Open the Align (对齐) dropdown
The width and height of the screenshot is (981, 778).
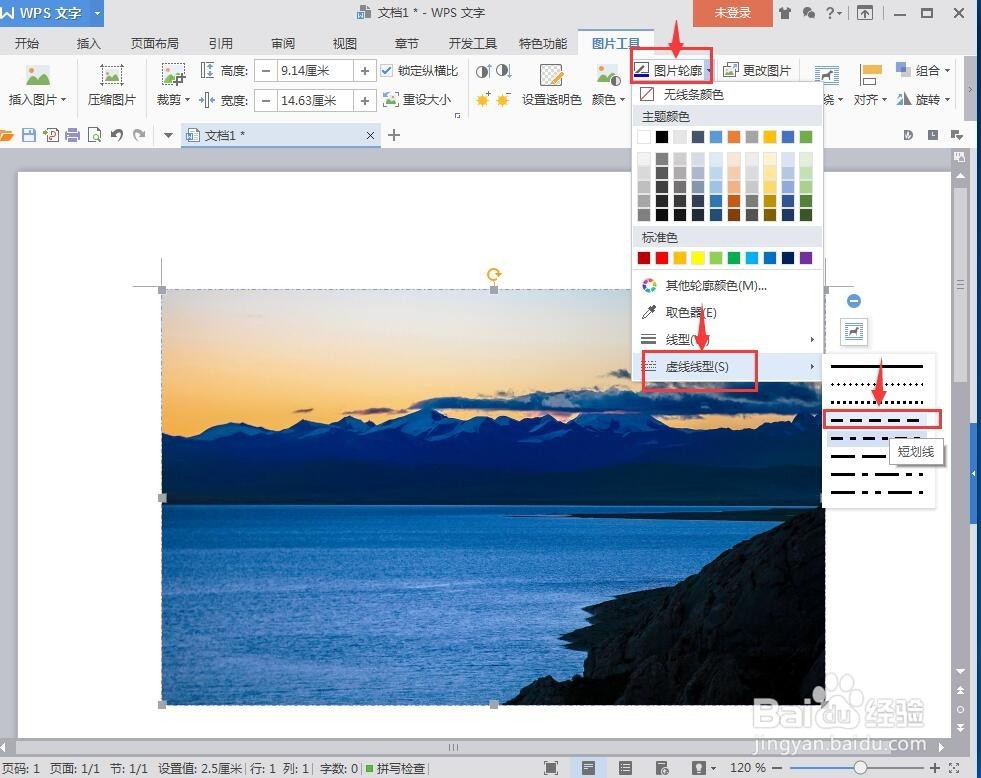(x=870, y=99)
